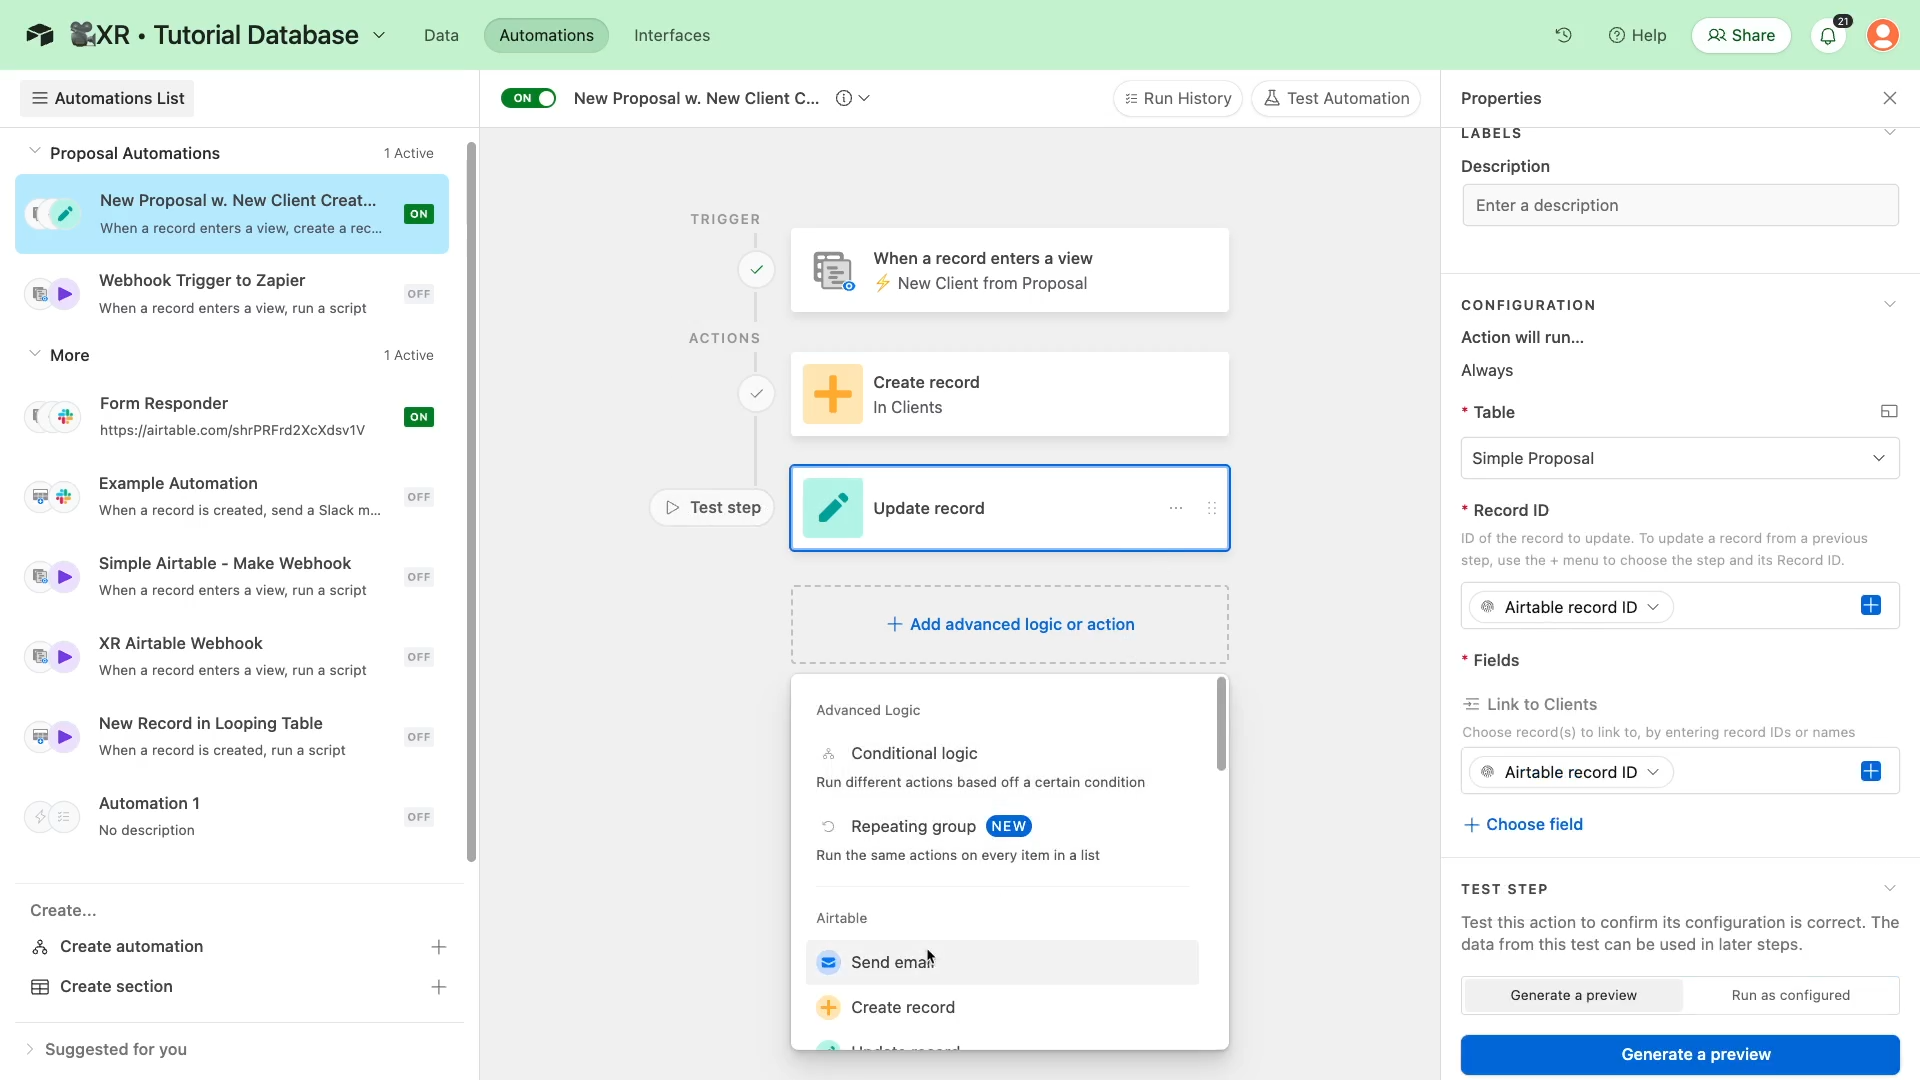Image resolution: width=1920 pixels, height=1080 pixels.
Task: Click the Share button
Action: 1741,35
